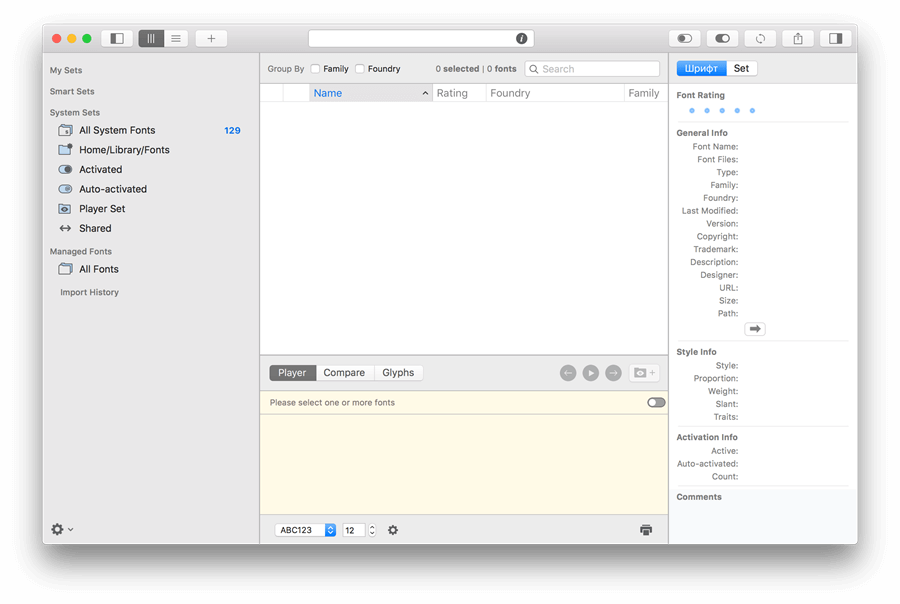The width and height of the screenshot is (900, 604).
Task: Click the My Sets header
Action: click(66, 70)
